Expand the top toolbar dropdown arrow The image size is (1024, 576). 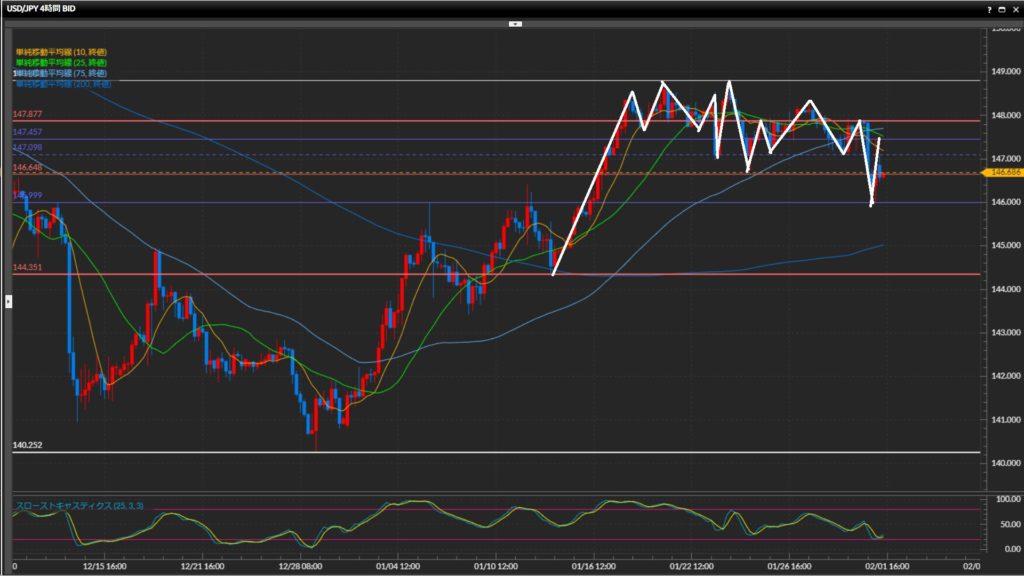515,22
